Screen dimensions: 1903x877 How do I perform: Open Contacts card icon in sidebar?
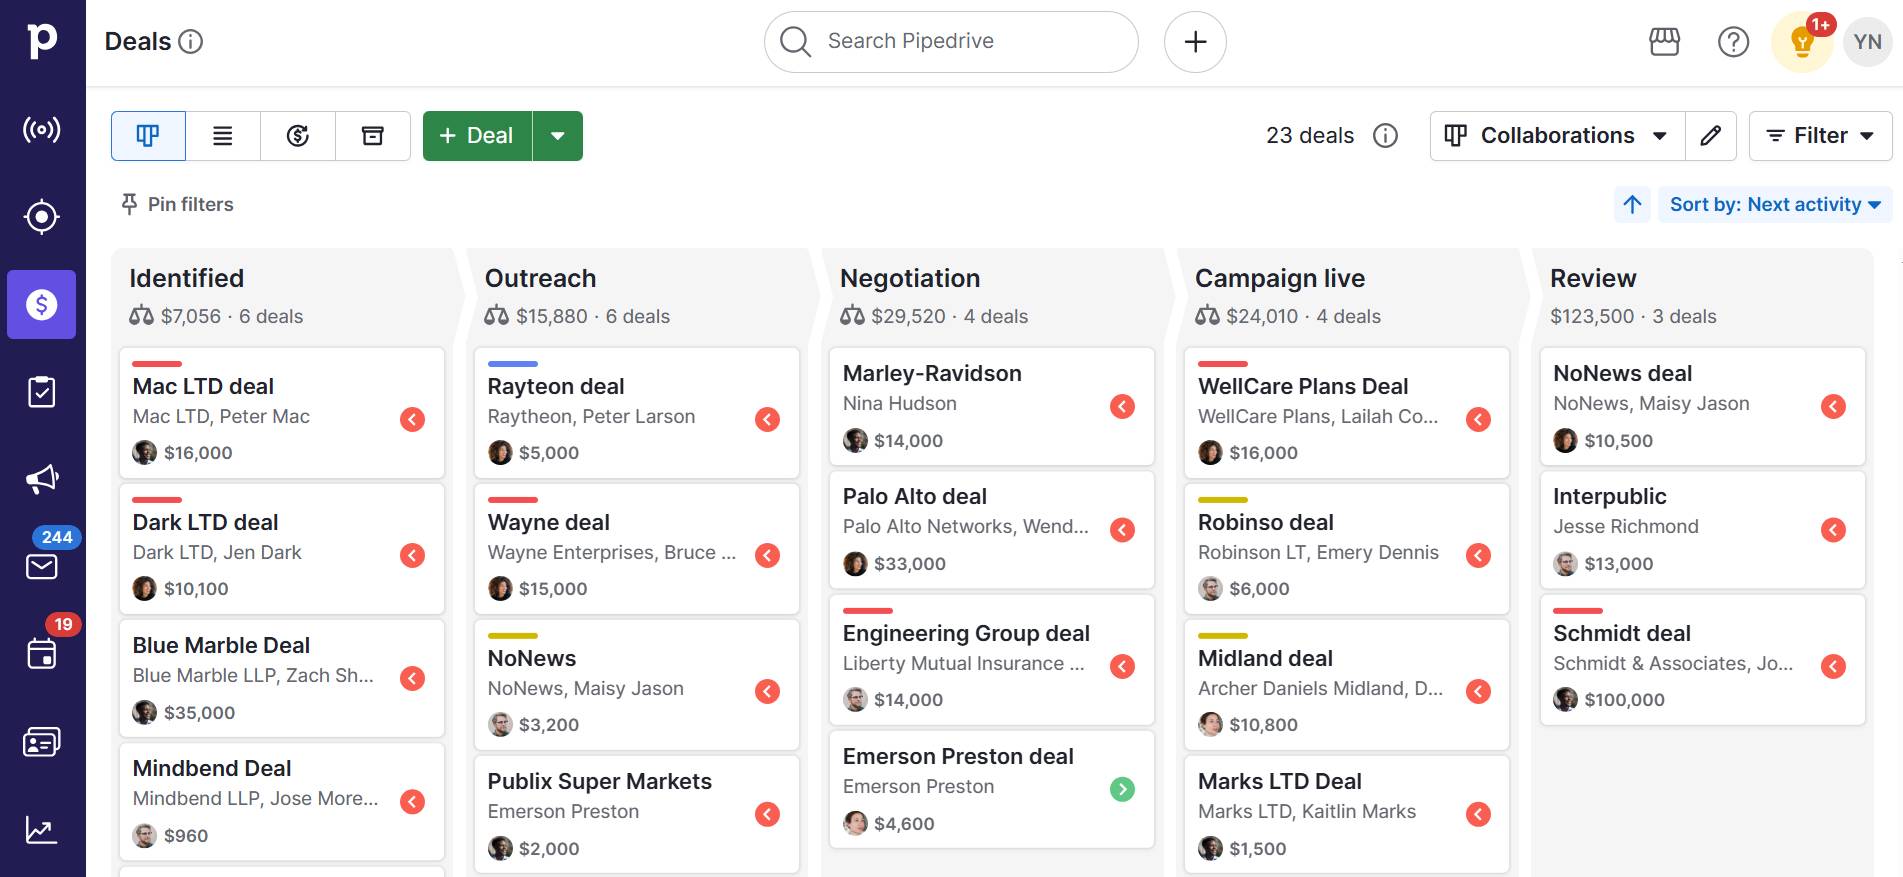point(42,742)
